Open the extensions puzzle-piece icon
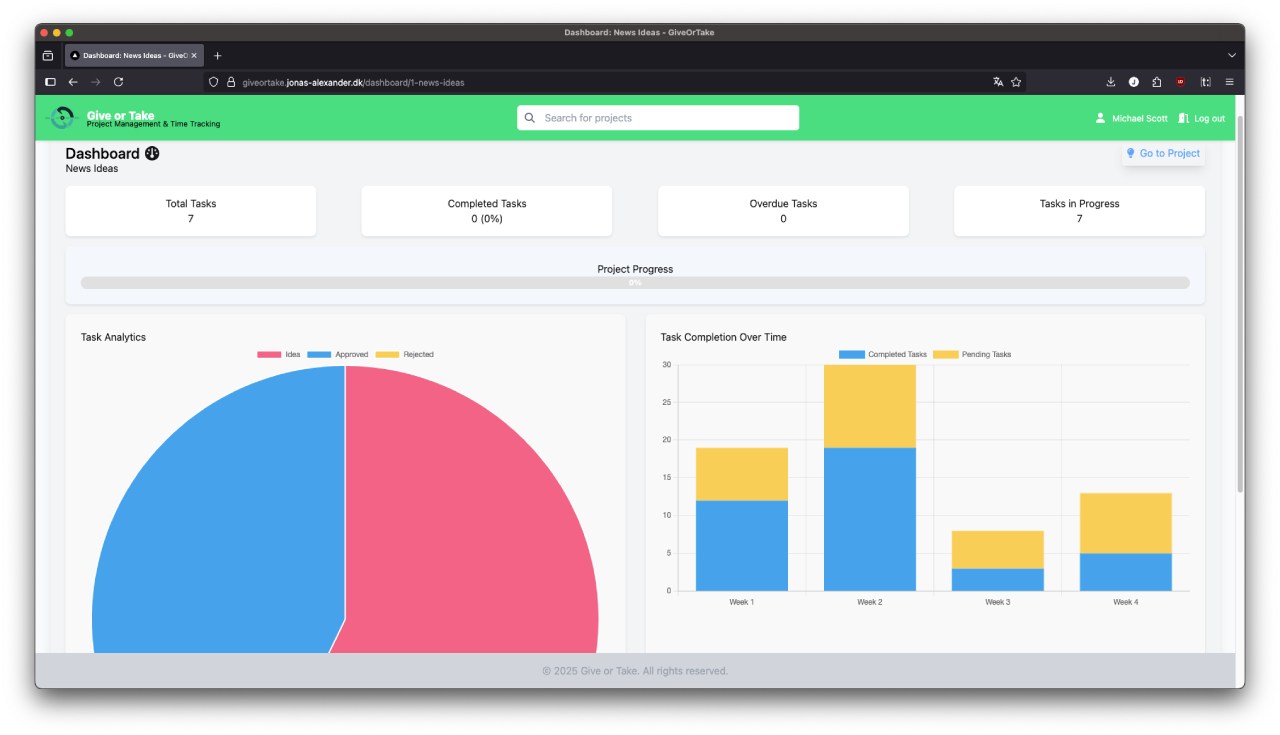Viewport: 1280px width, 735px height. click(1157, 82)
